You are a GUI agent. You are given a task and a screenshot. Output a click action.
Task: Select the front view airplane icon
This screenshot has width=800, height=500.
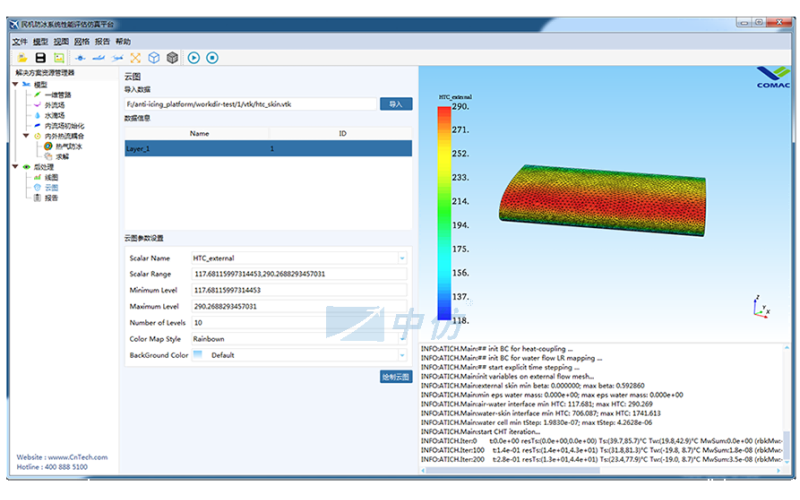point(81,58)
